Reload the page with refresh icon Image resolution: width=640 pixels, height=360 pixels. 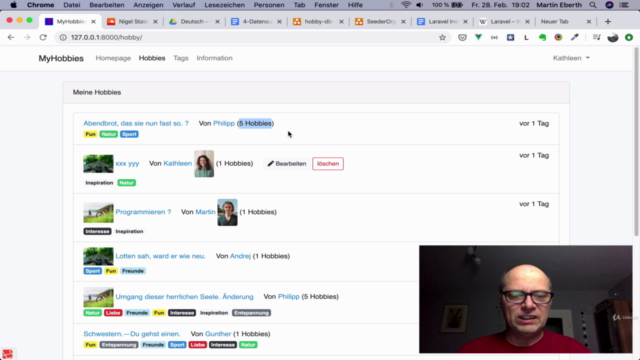tap(43, 37)
